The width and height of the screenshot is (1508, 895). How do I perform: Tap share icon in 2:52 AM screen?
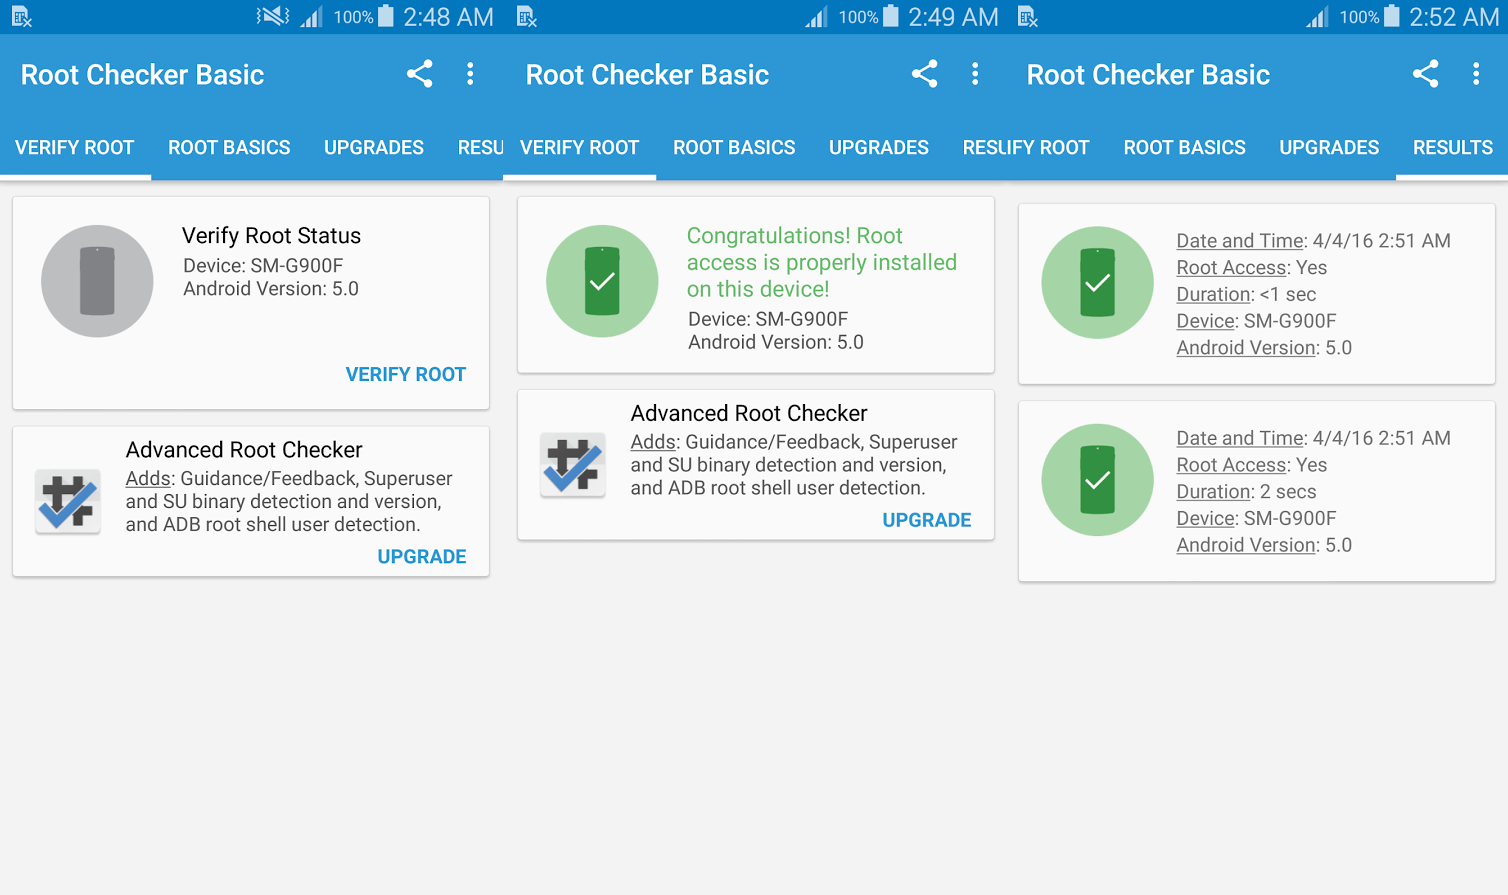pos(1426,74)
